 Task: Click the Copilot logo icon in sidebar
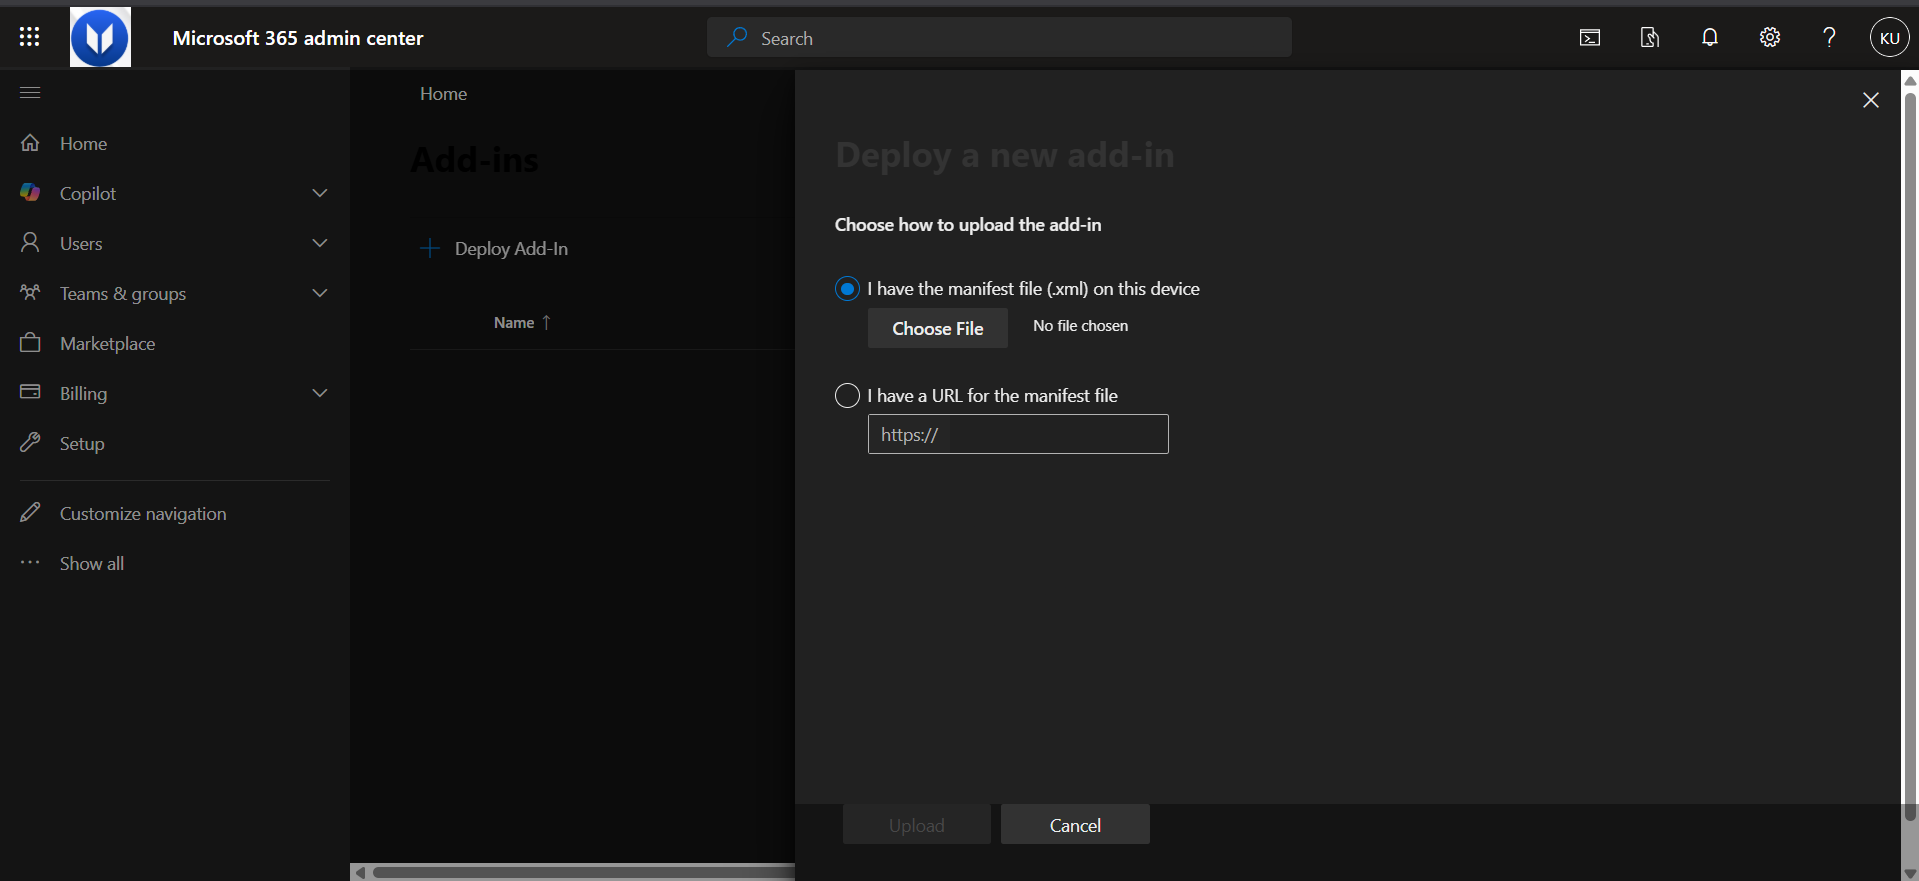pos(30,192)
